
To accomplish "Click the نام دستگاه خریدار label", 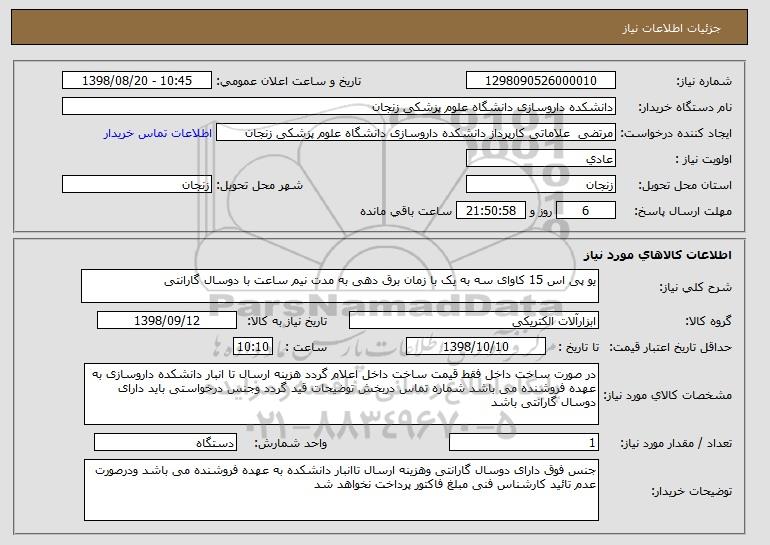I will [x=685, y=108].
